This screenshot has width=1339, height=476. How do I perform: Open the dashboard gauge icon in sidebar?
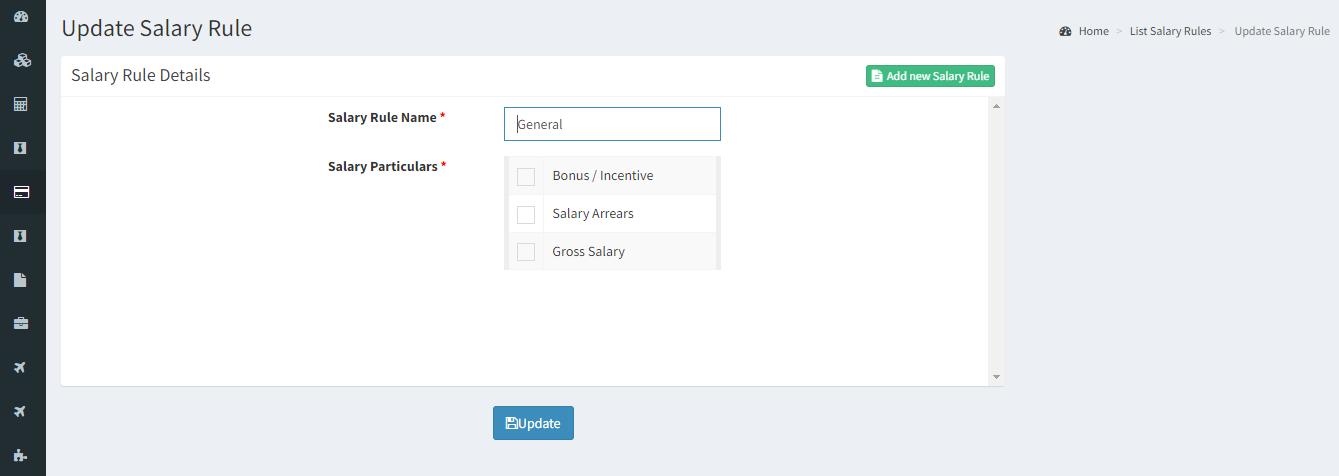pyautogui.click(x=21, y=16)
